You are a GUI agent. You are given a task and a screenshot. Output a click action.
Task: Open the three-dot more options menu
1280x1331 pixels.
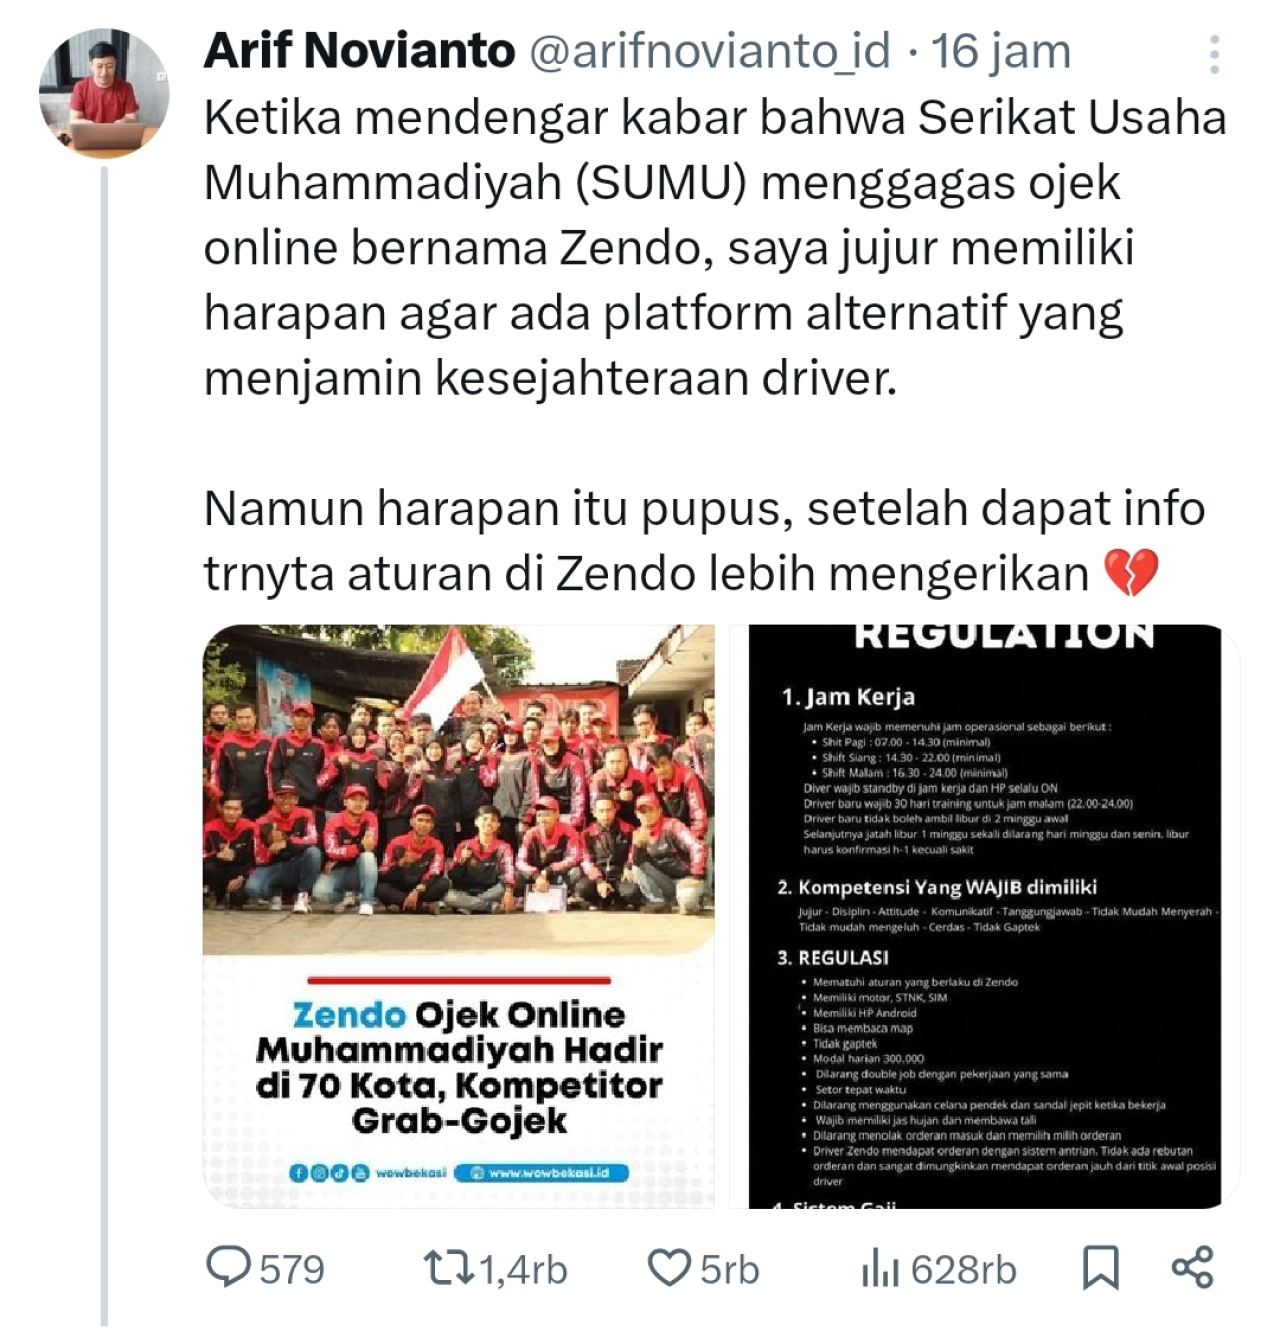[x=1214, y=55]
